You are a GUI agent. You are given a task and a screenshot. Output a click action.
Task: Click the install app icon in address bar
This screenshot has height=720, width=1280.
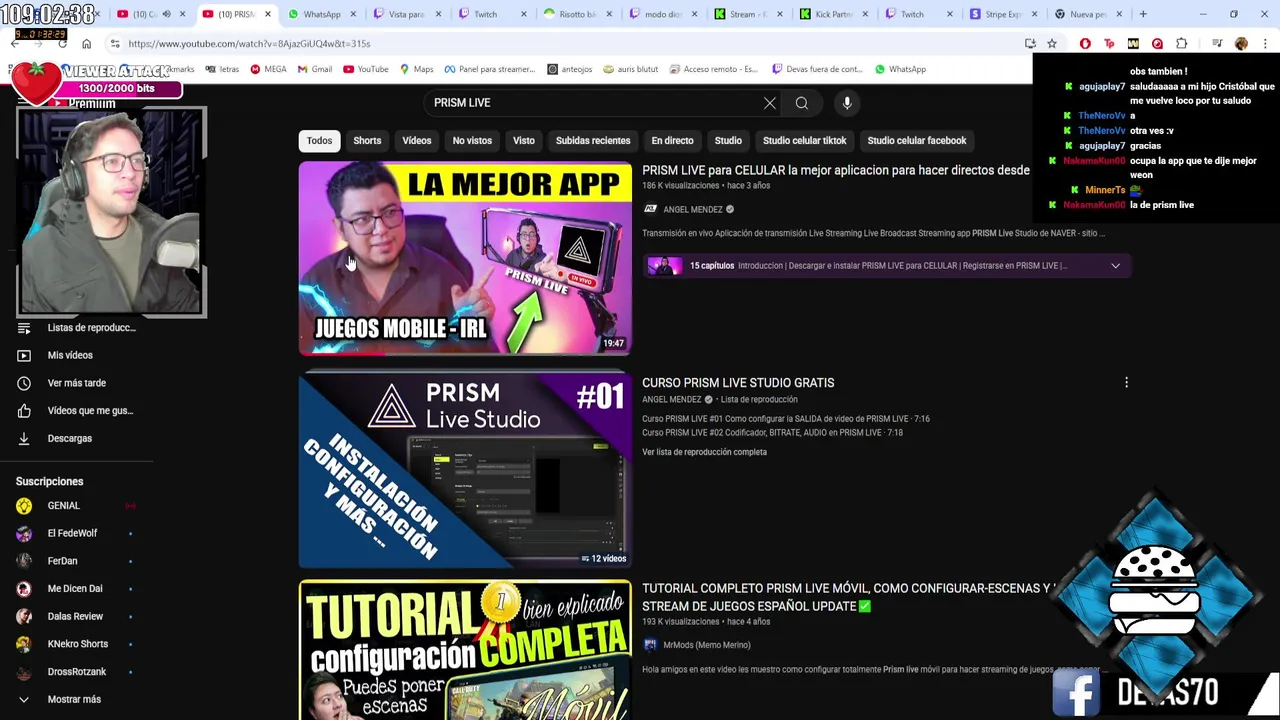click(x=1030, y=44)
